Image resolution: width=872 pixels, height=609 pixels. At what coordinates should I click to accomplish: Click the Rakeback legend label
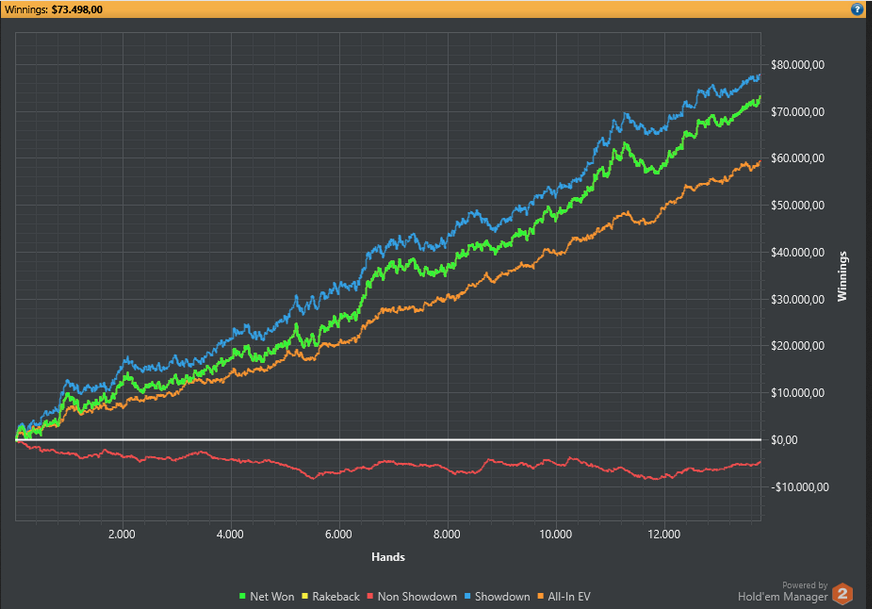pos(336,596)
